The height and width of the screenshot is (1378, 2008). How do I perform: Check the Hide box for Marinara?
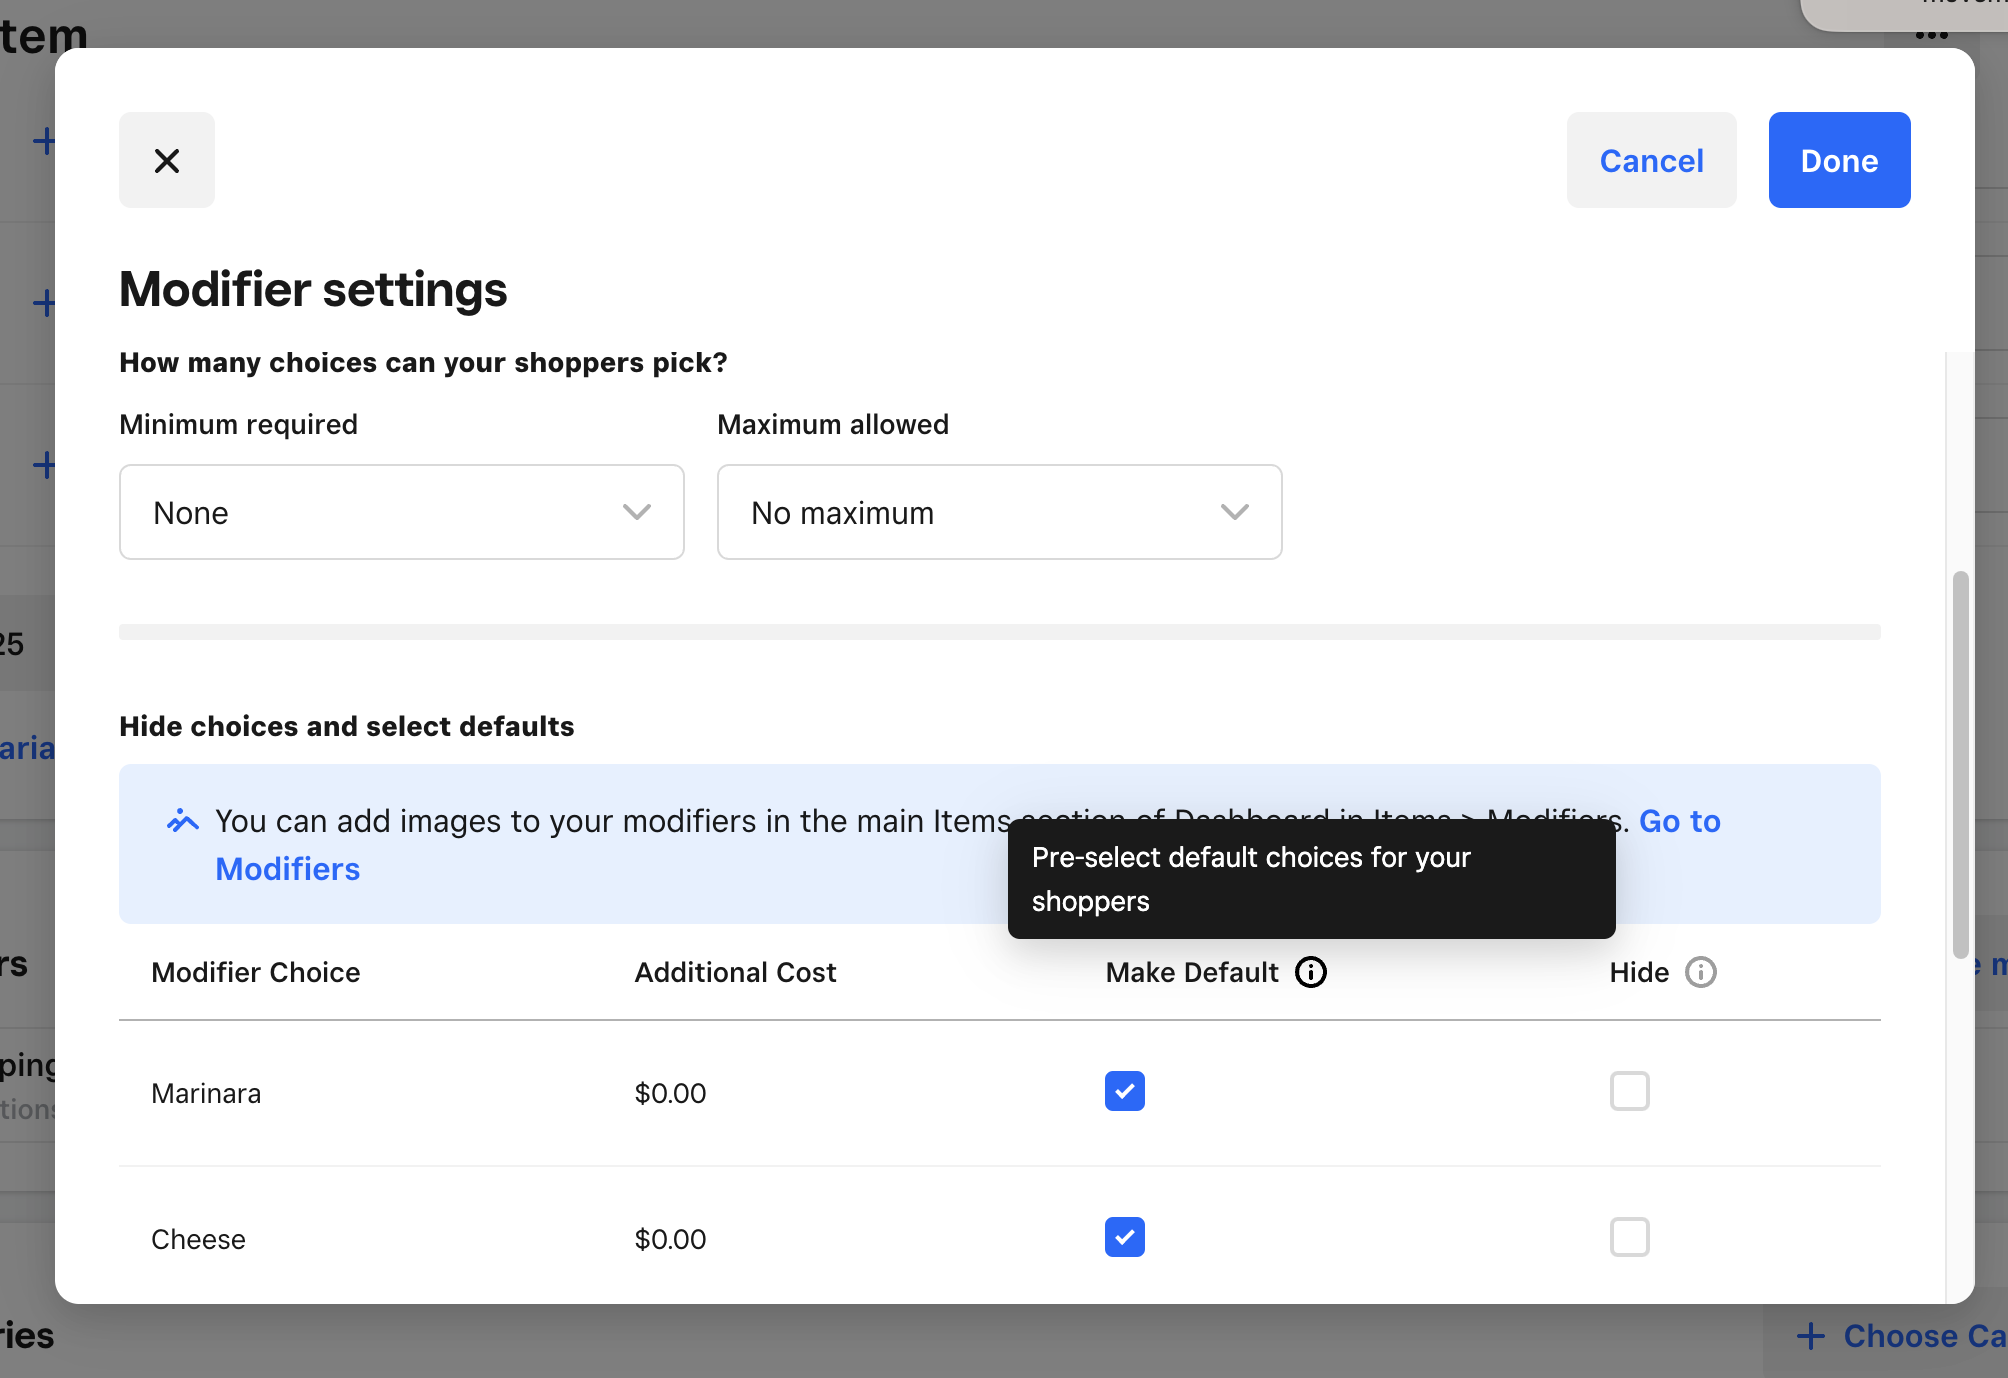[x=1629, y=1091]
